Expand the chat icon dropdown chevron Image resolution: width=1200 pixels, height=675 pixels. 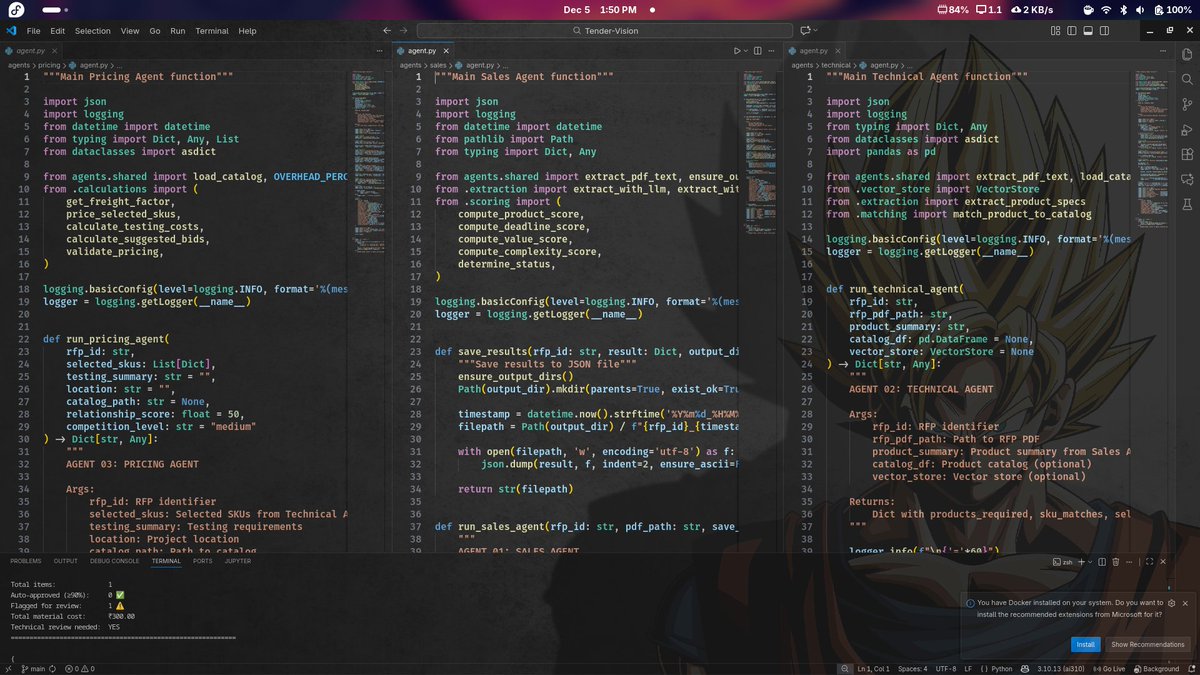817,31
